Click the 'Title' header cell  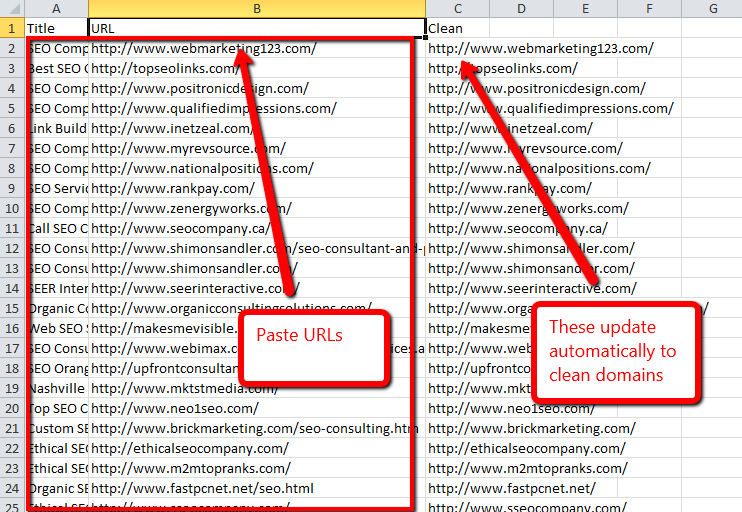tap(56, 28)
